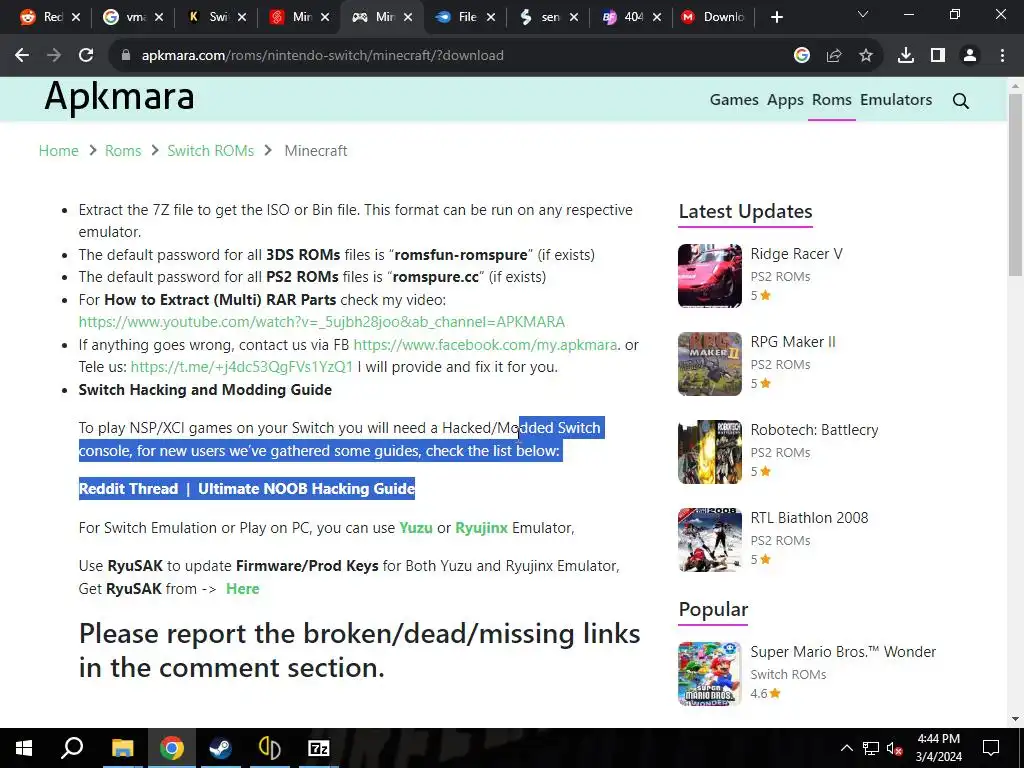Click the browser forward arrow
1024x768 pixels.
coord(54,56)
